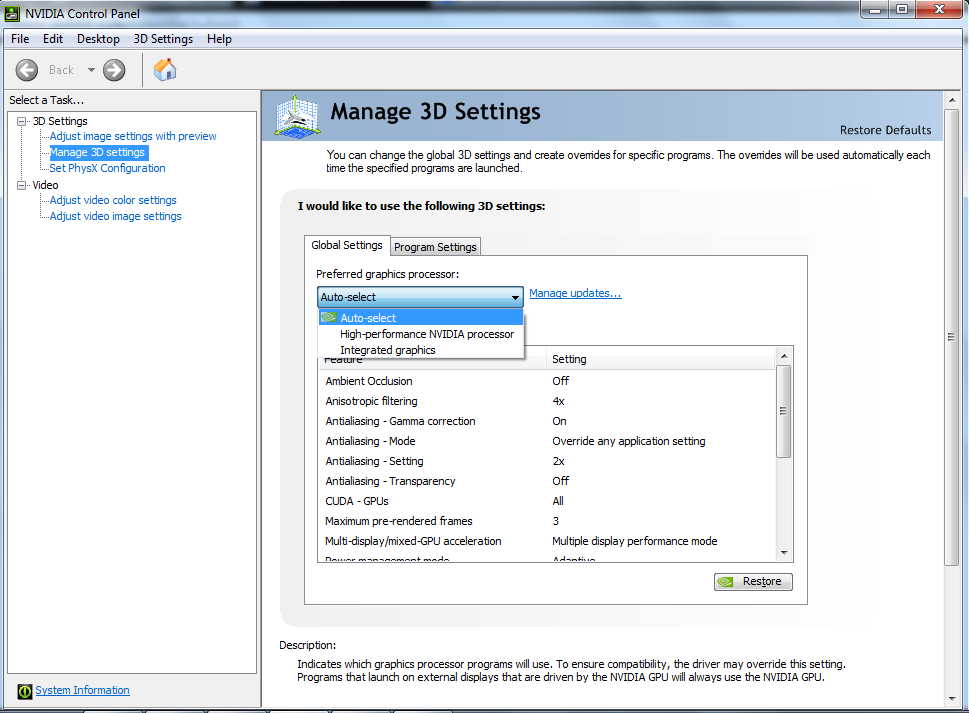Open Adjust image settings with preview

[133, 136]
